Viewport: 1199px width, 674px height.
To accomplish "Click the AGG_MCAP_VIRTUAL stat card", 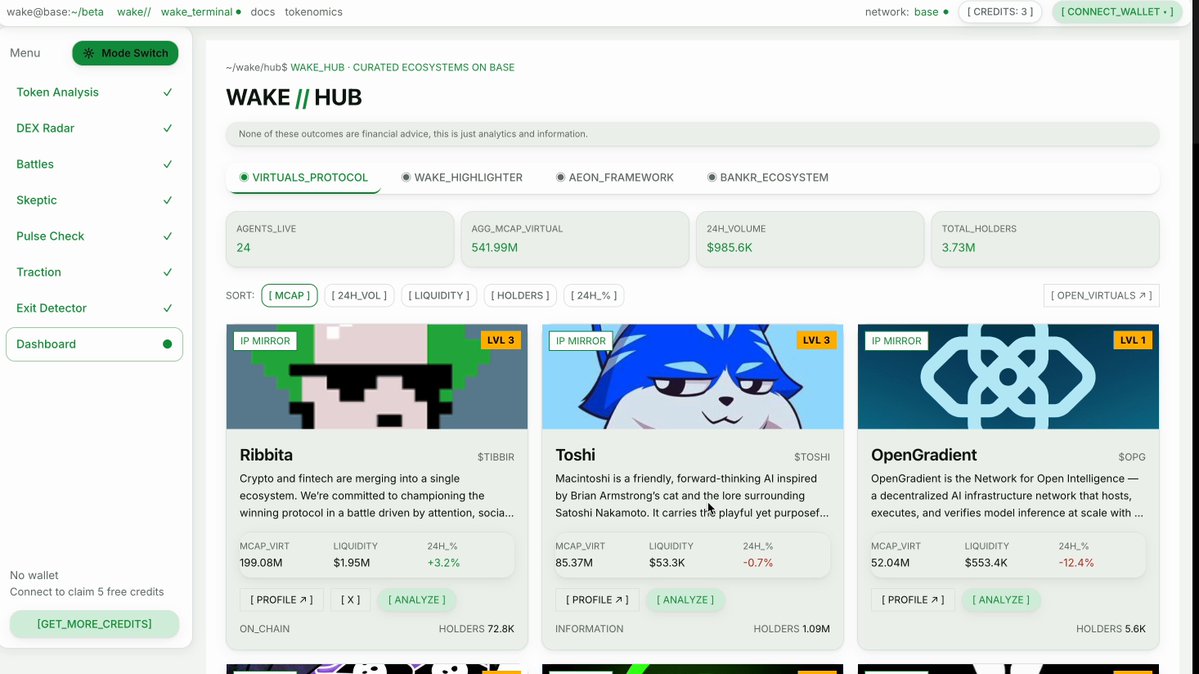I will [575, 239].
